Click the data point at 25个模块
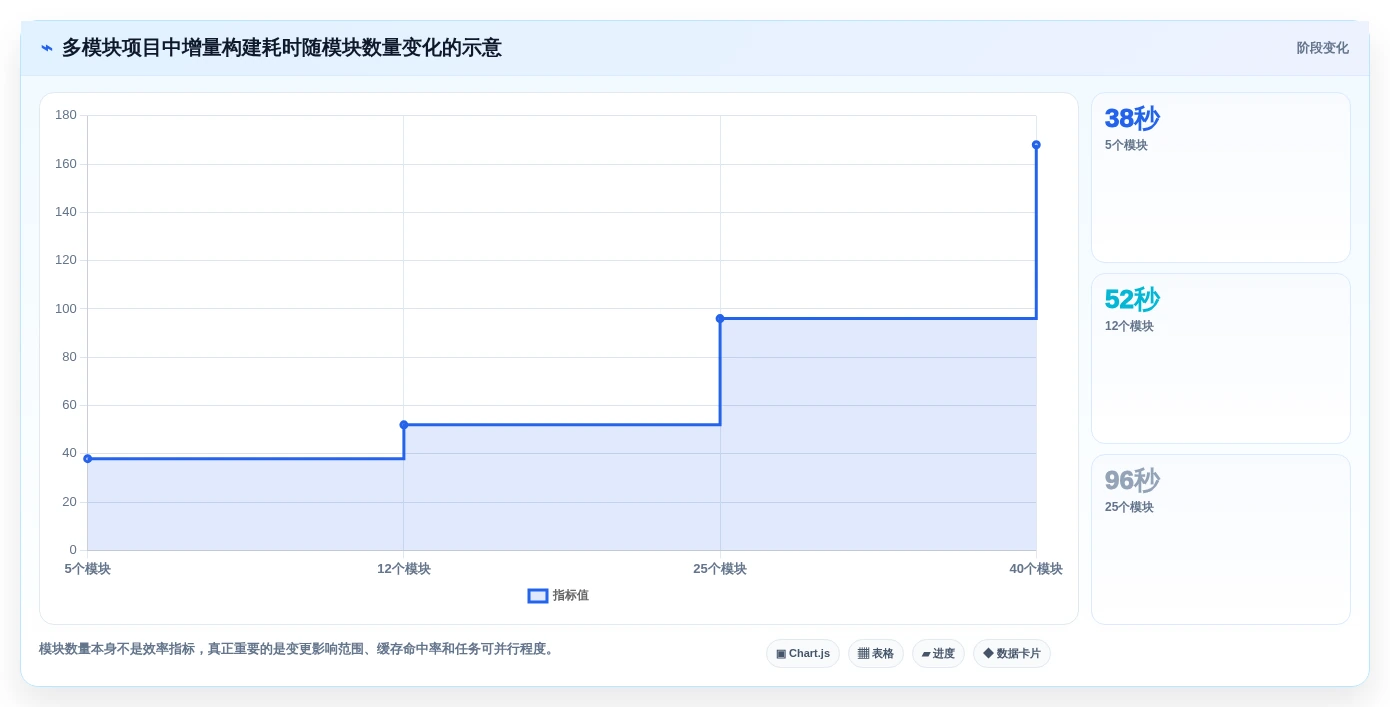The height and width of the screenshot is (707, 1390). tap(720, 319)
